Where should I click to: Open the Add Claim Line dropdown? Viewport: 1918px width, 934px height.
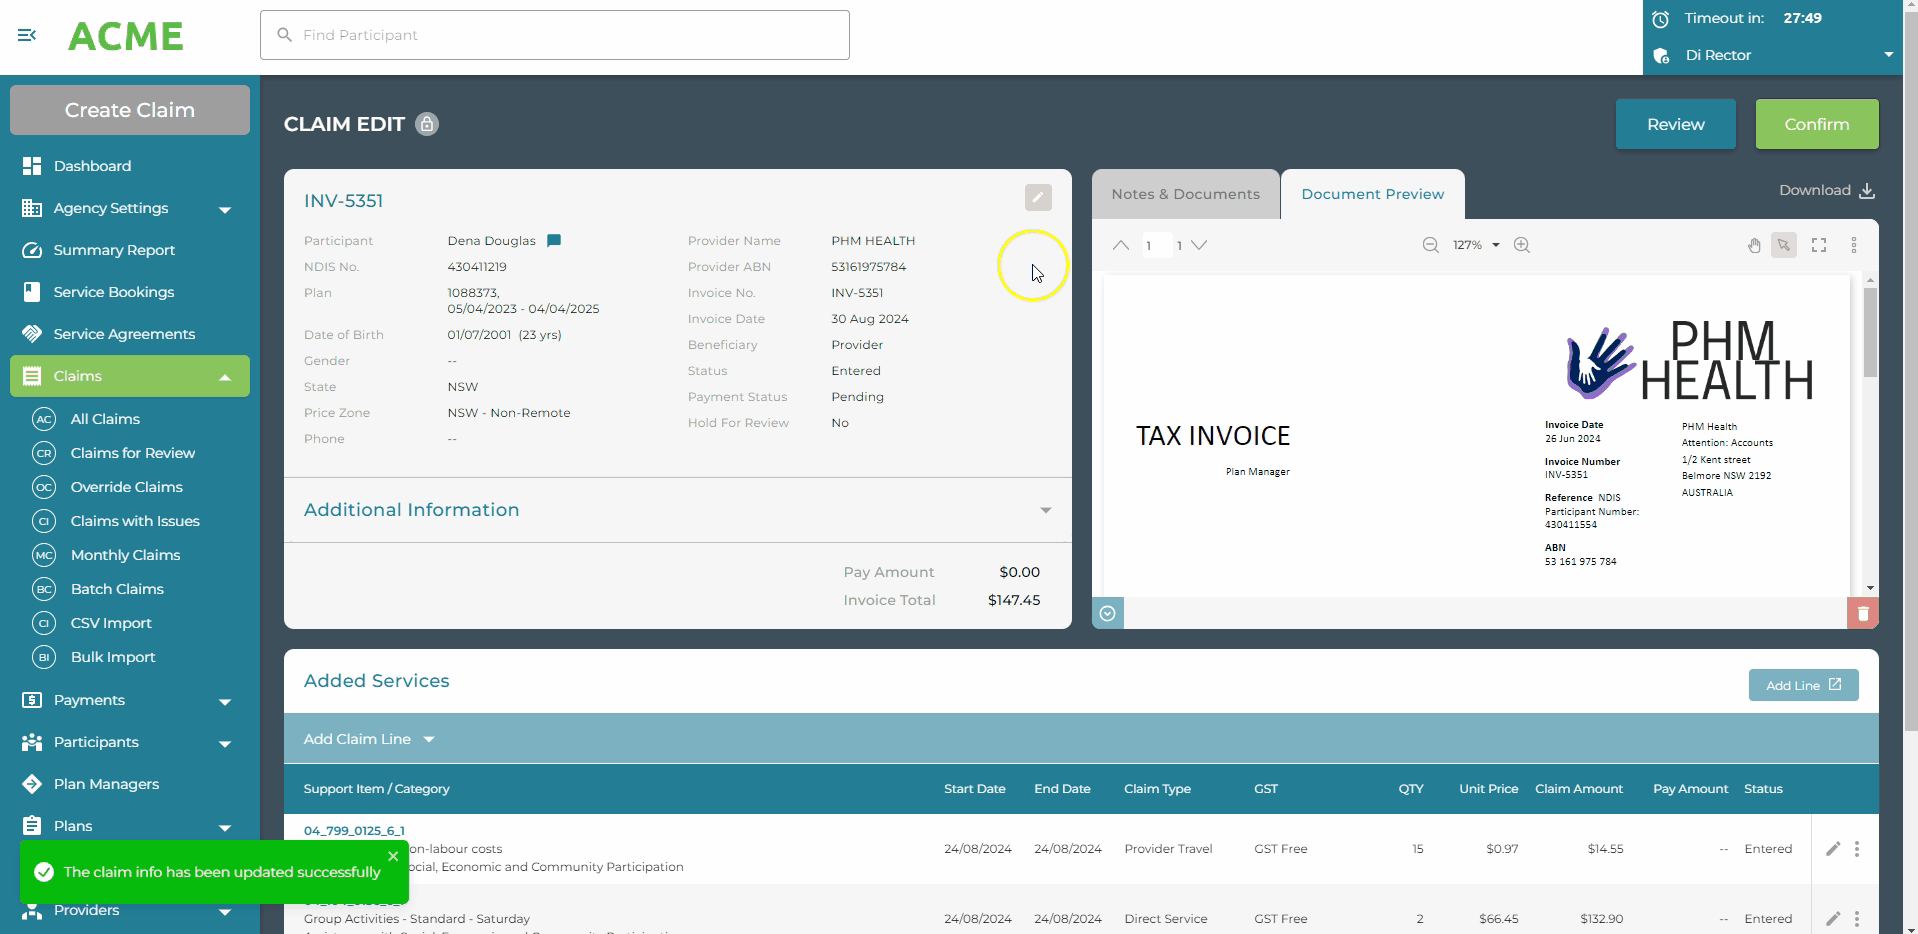[369, 739]
